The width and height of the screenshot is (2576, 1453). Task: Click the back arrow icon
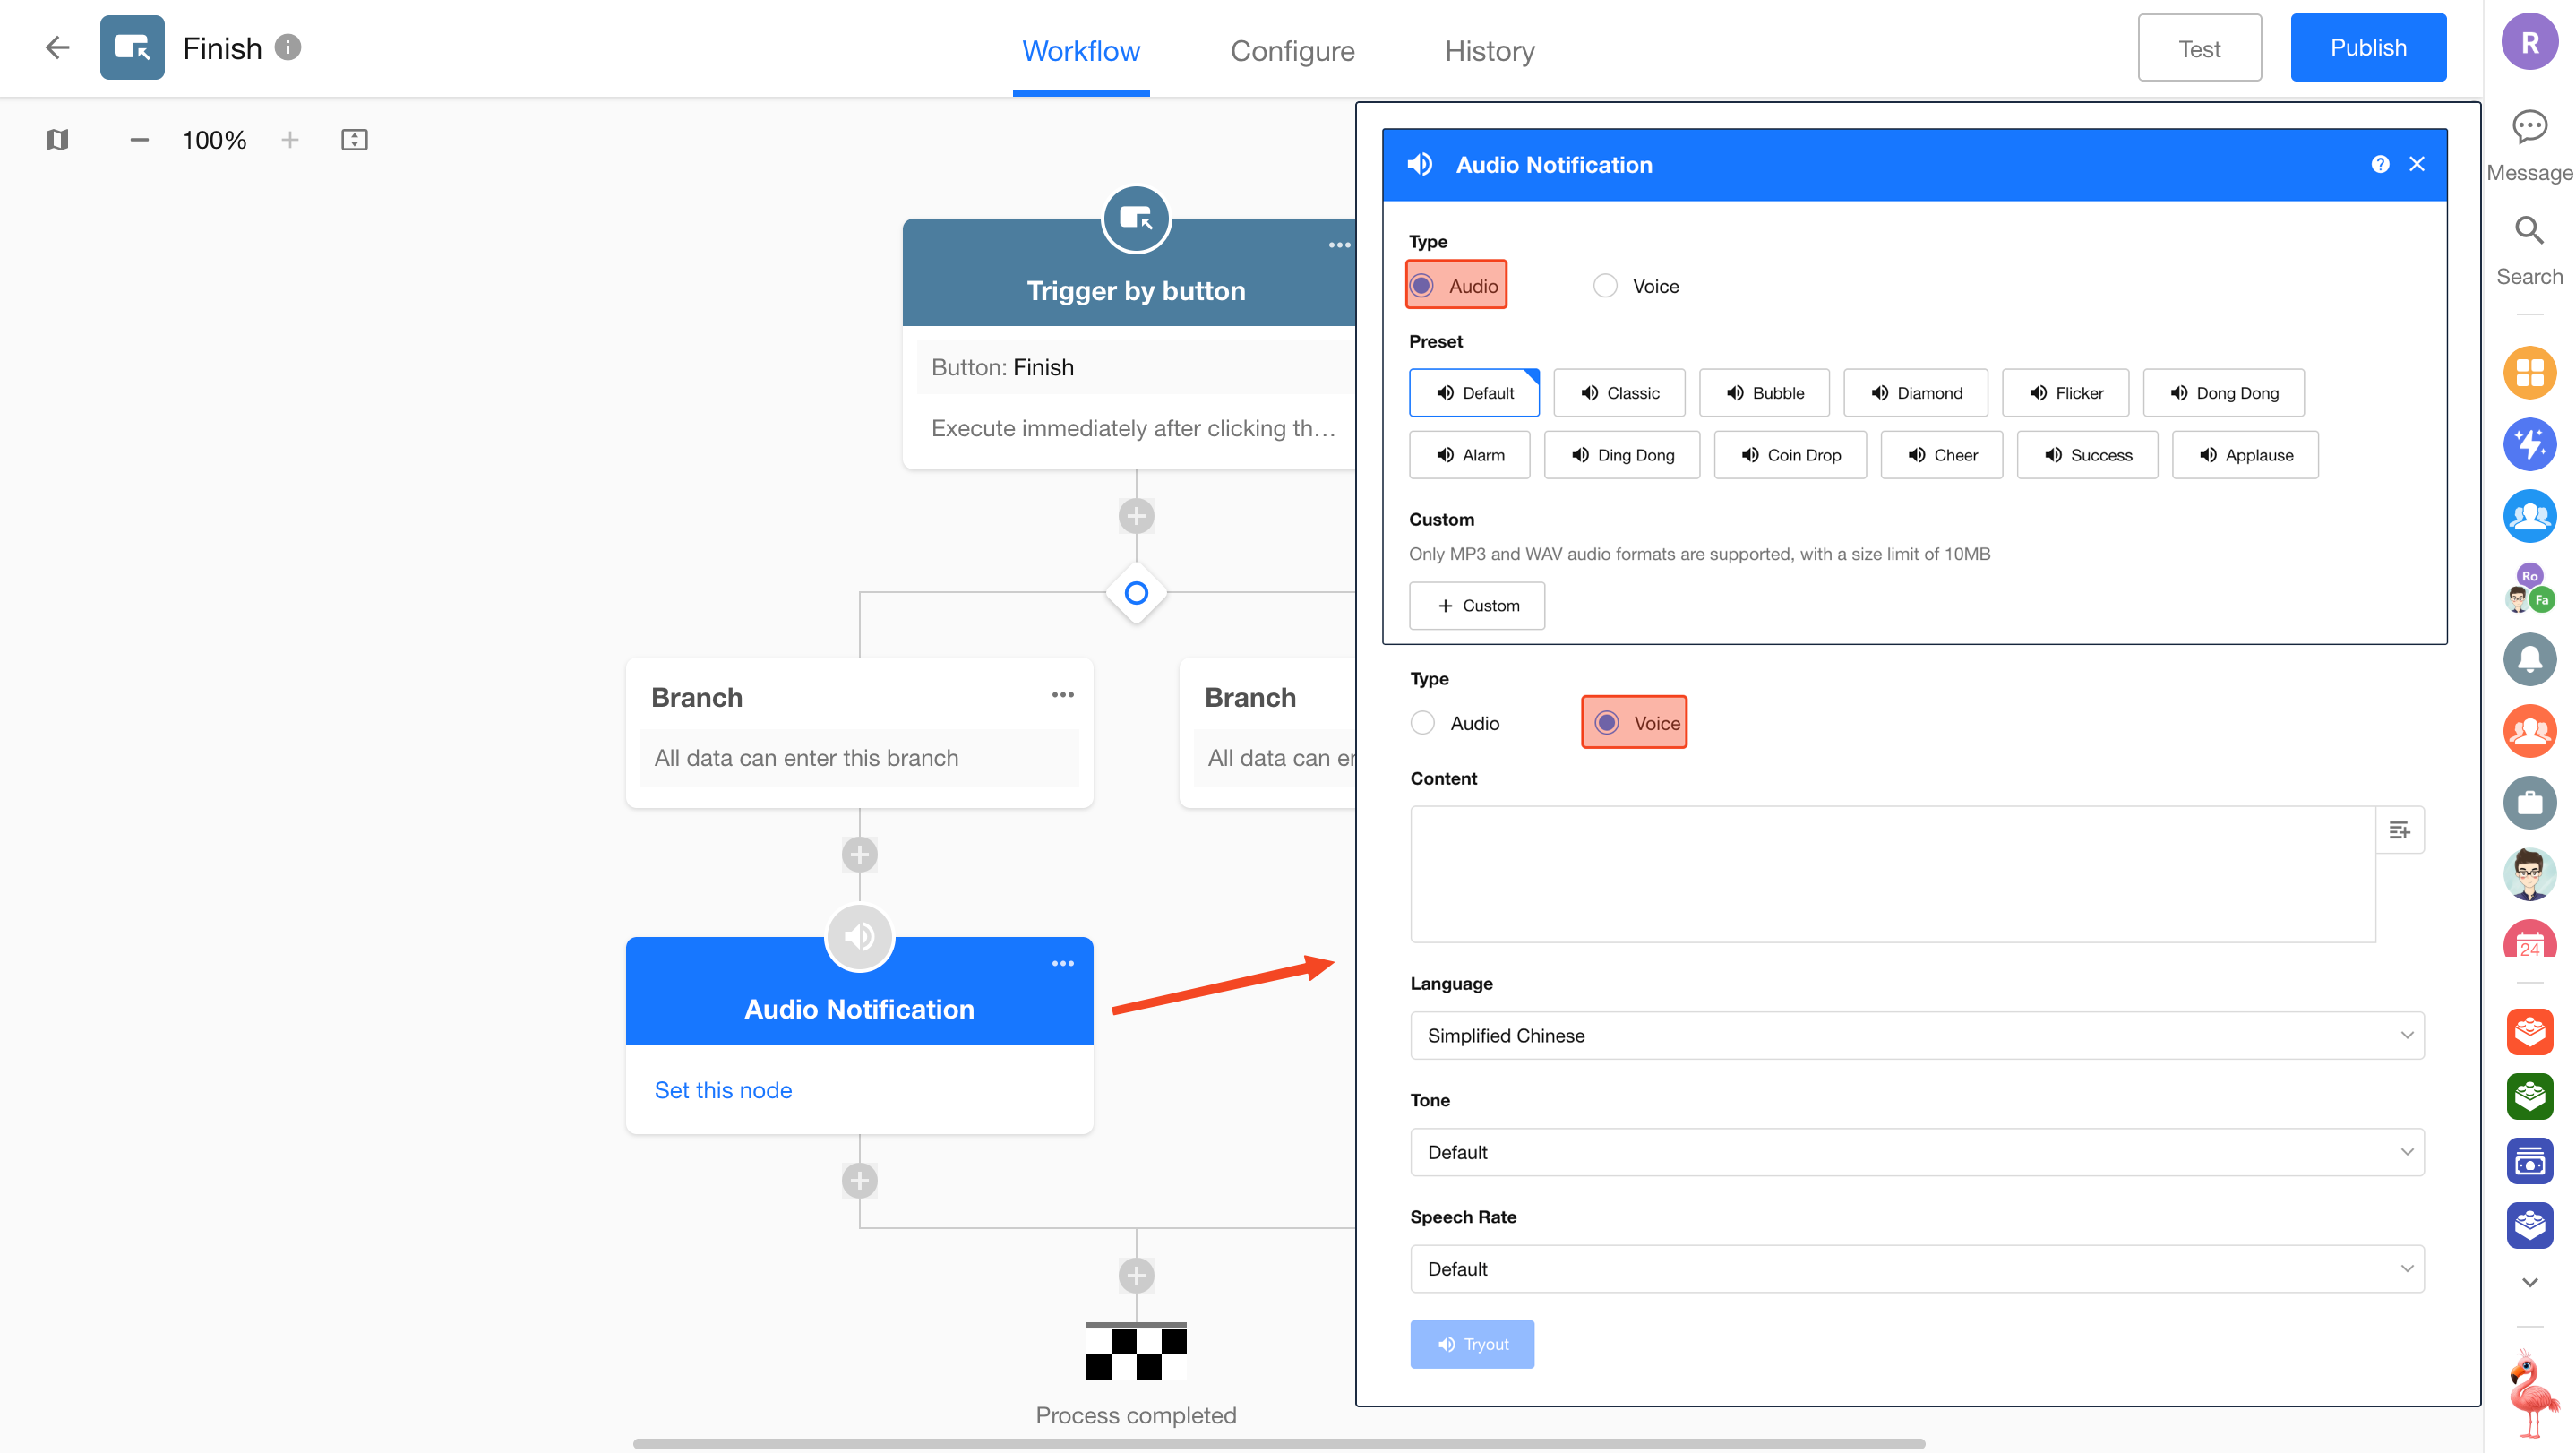57,47
